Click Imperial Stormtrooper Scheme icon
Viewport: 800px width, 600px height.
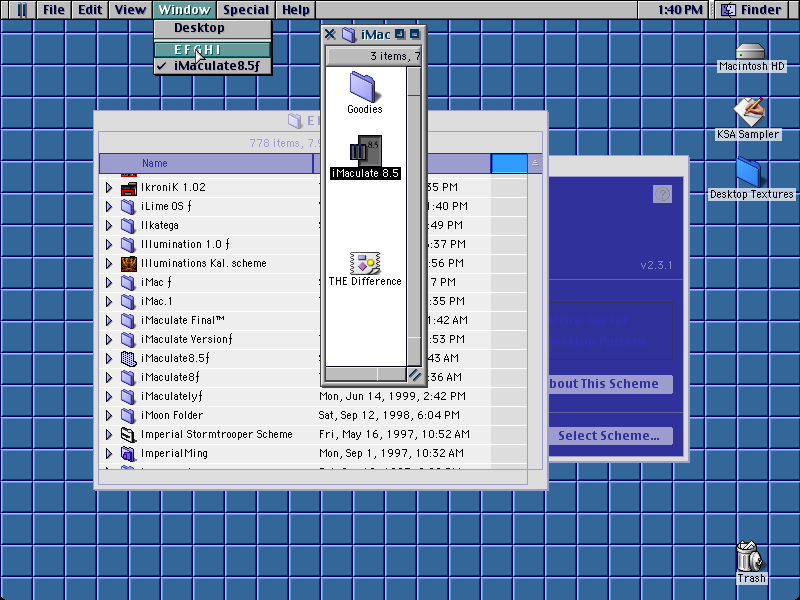129,435
